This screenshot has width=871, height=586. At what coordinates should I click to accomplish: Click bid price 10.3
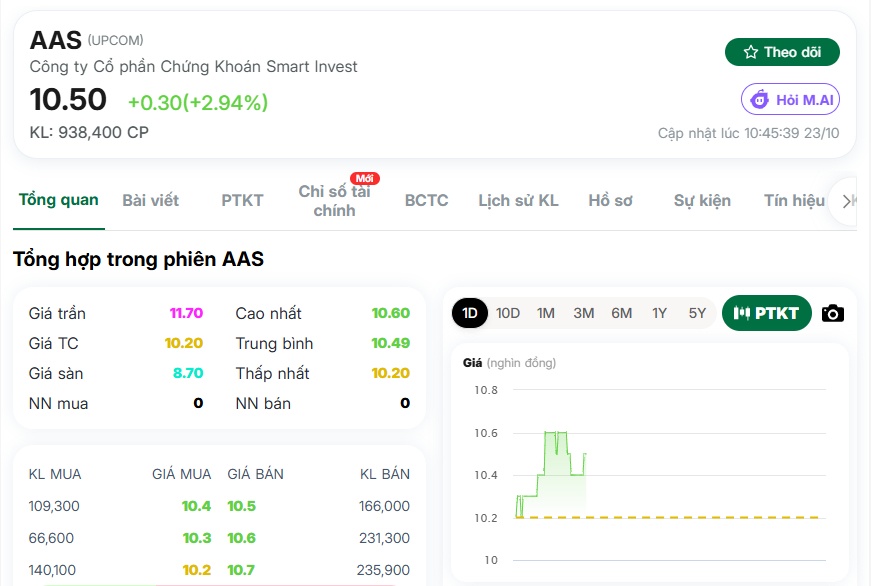[x=197, y=538]
